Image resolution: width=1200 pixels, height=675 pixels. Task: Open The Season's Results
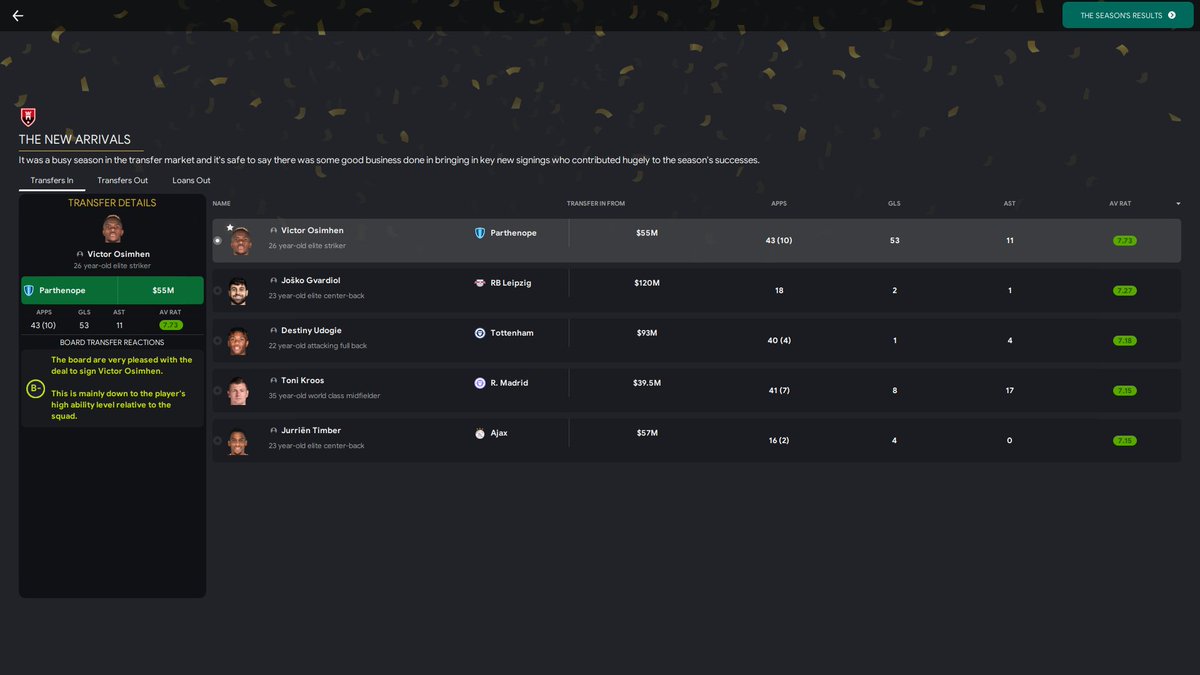click(1128, 15)
